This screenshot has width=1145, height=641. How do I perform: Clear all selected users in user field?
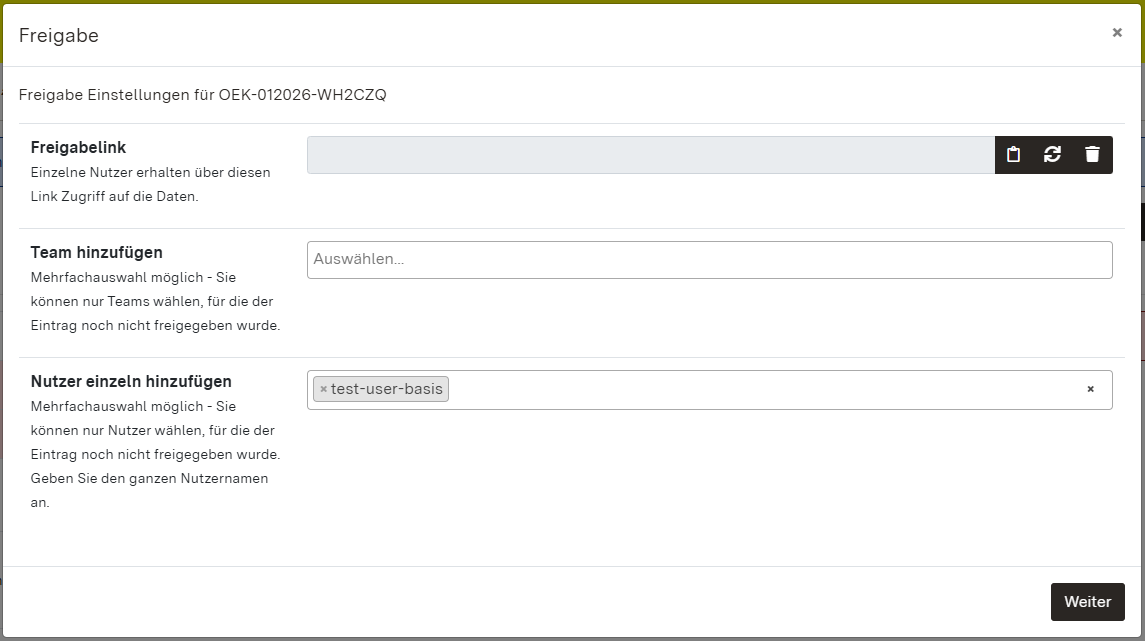[x=1090, y=389]
